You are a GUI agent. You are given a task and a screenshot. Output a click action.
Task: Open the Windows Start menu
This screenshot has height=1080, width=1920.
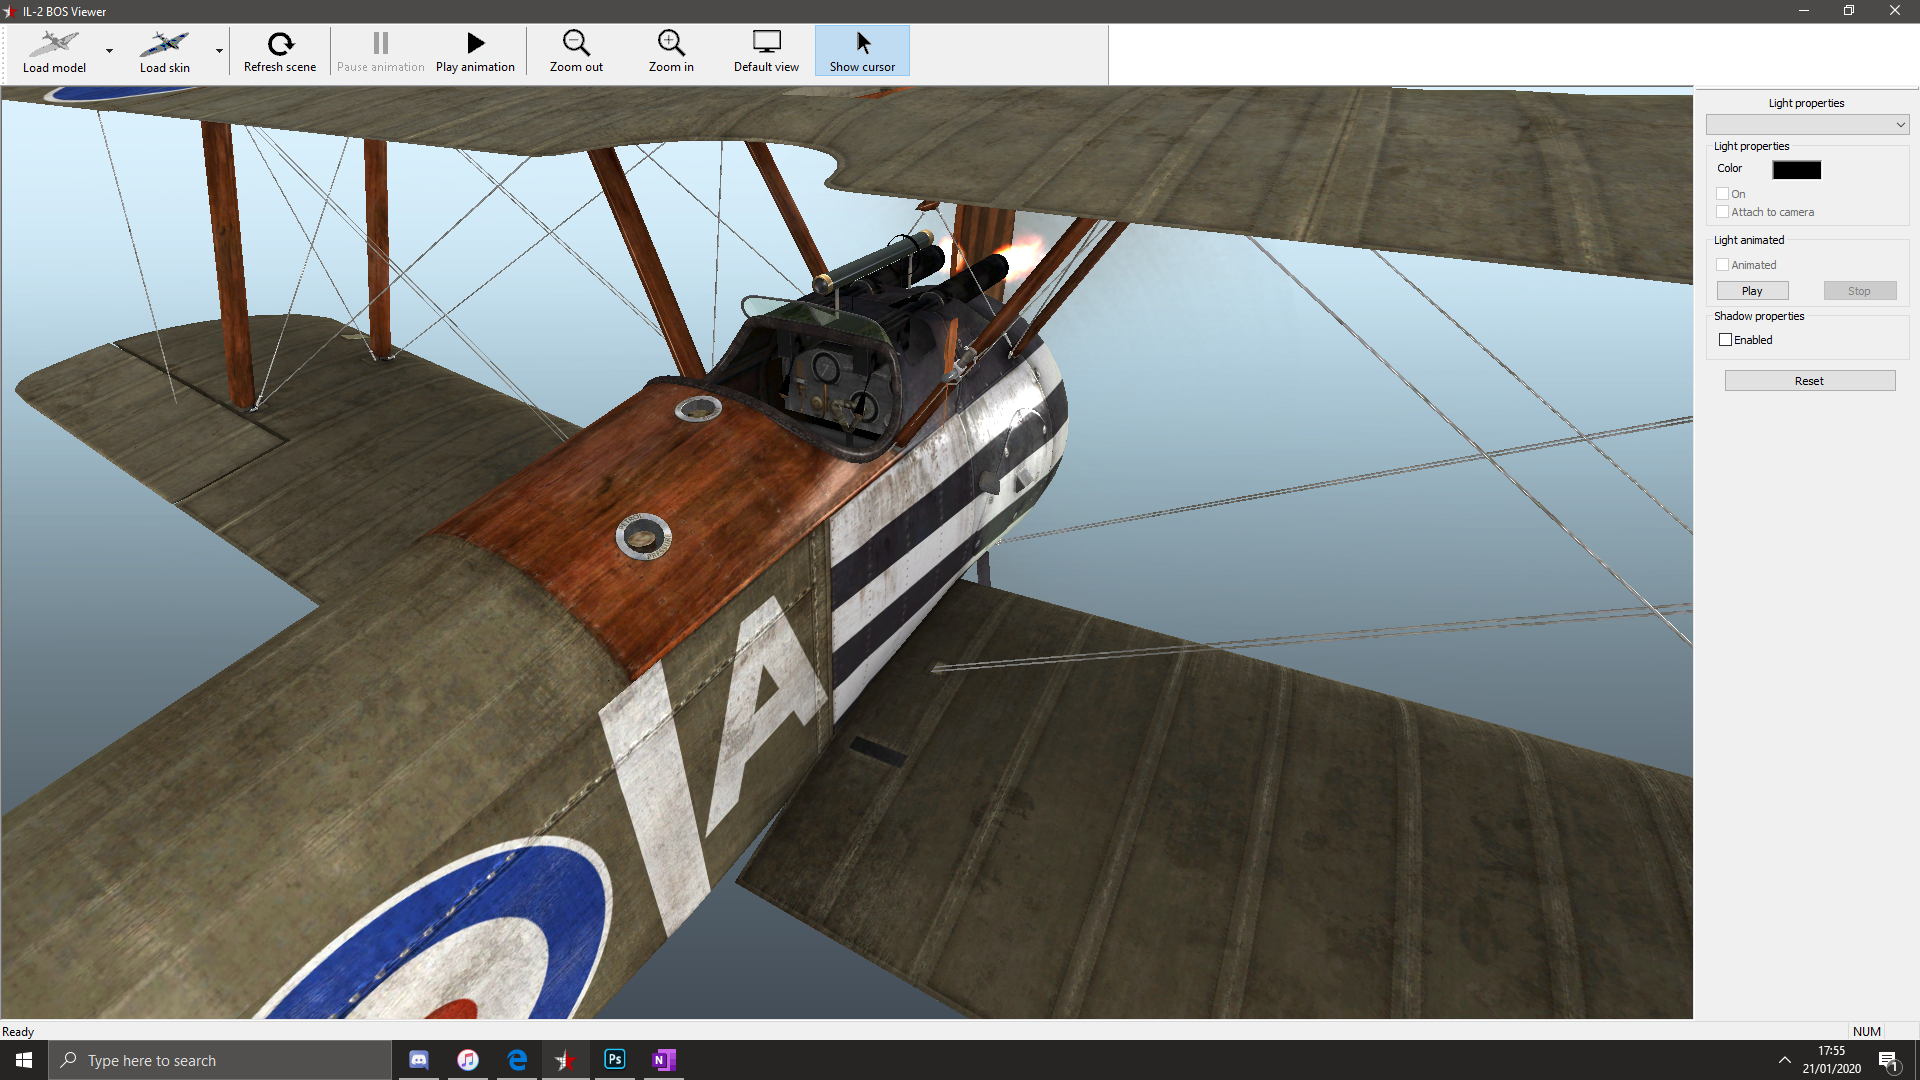(x=24, y=1060)
